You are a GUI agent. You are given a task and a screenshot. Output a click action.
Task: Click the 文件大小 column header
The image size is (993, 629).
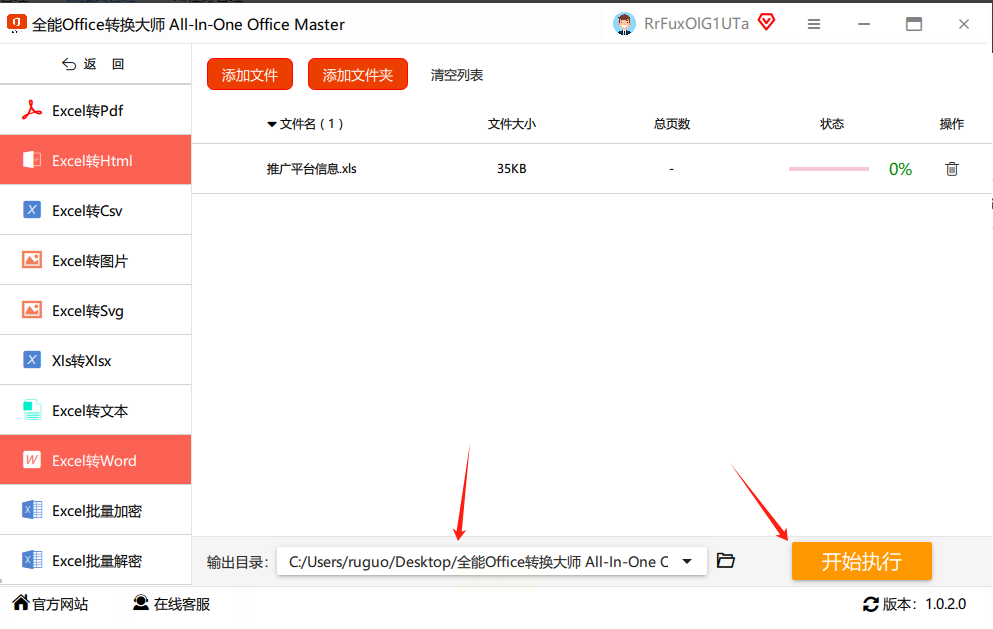point(512,124)
